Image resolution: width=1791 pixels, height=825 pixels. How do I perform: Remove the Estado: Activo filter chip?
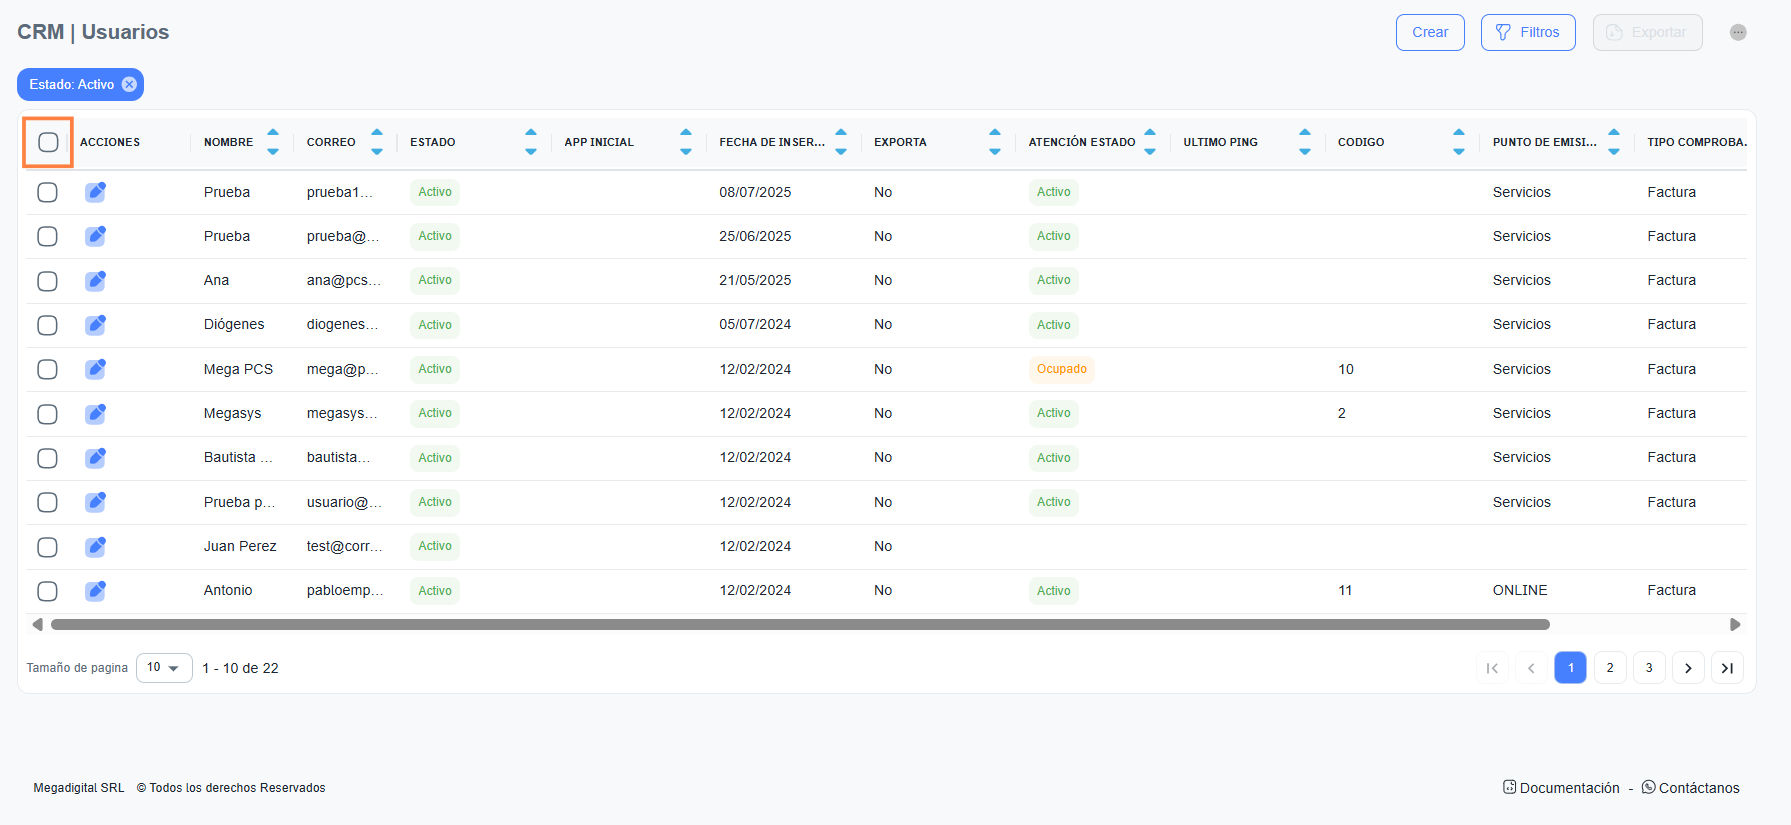click(x=129, y=85)
